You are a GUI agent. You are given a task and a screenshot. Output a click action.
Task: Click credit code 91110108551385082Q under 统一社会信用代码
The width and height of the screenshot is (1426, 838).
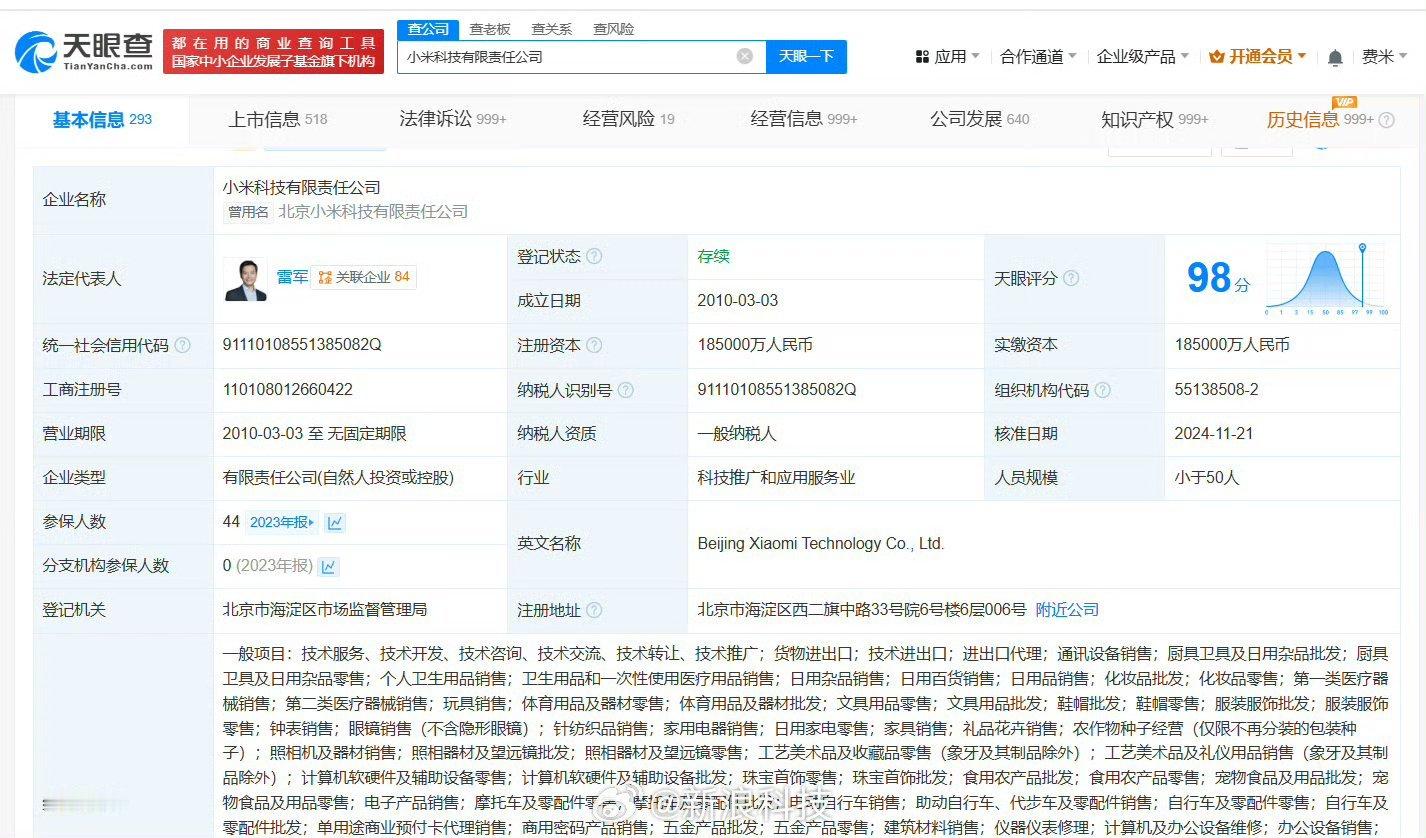tap(302, 345)
